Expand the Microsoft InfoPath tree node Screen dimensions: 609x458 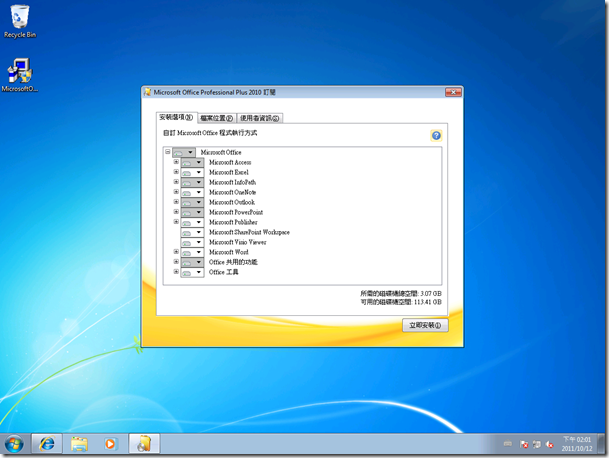[x=176, y=182]
